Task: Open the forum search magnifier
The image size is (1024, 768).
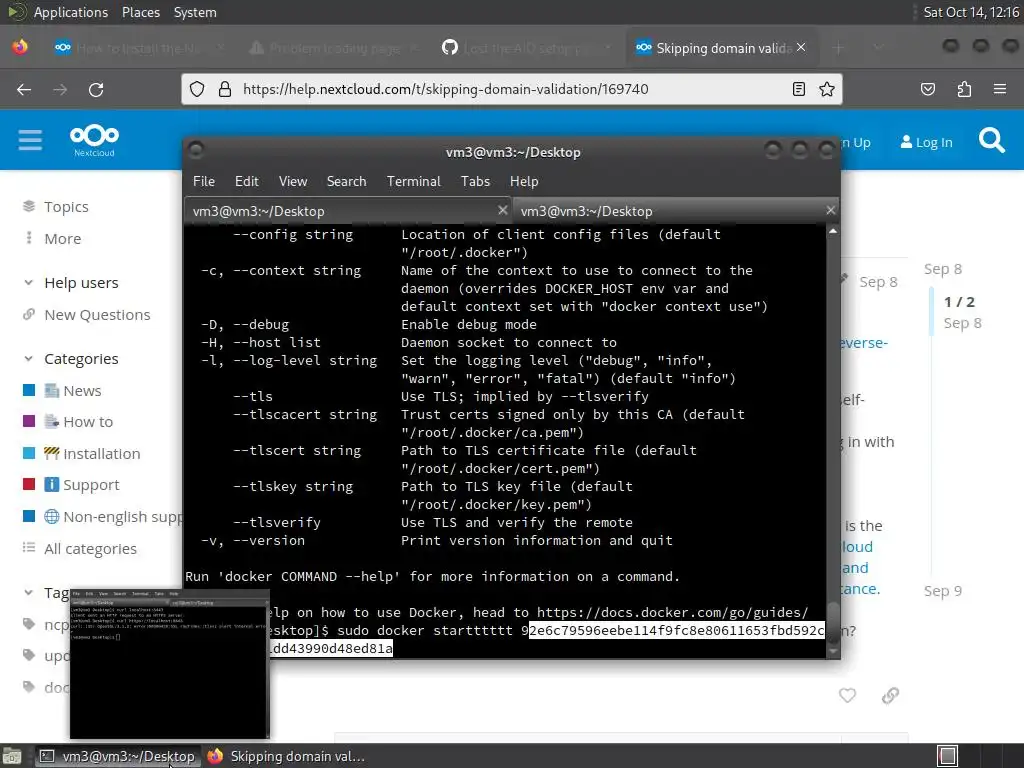Action: pos(991,140)
